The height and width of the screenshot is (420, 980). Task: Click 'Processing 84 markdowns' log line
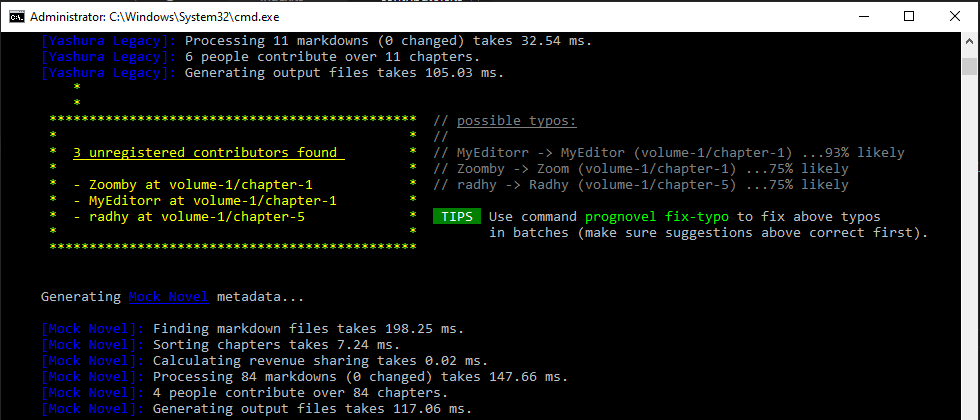(304, 377)
